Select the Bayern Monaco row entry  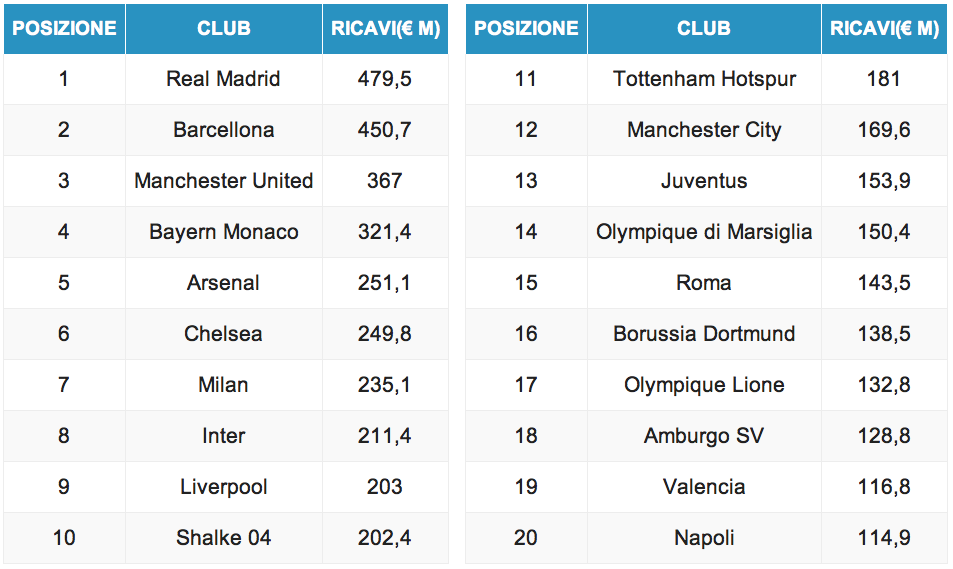223,232
